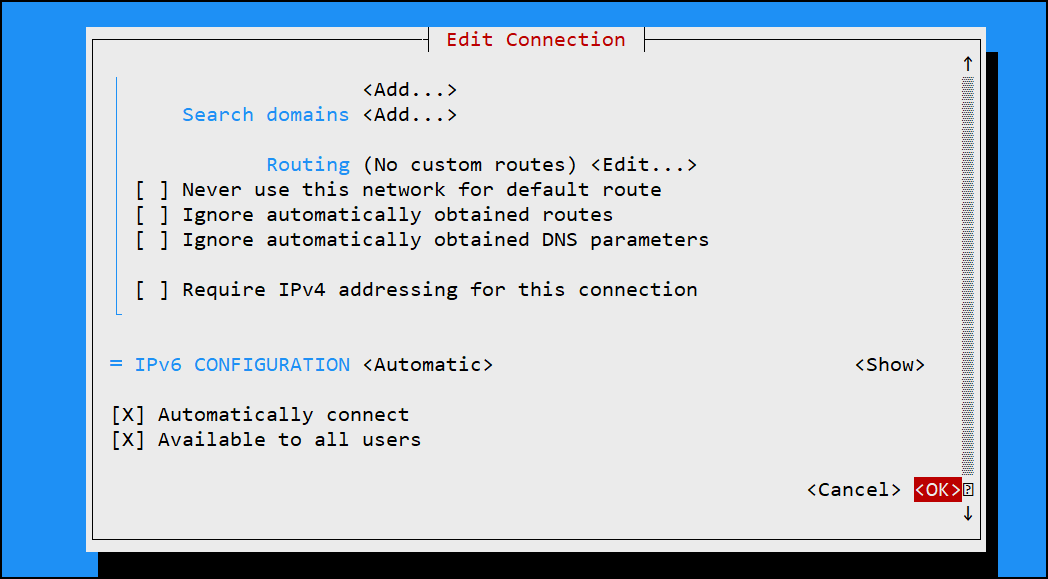The image size is (1048, 579).
Task: Add a new search domain
Action: tap(410, 115)
